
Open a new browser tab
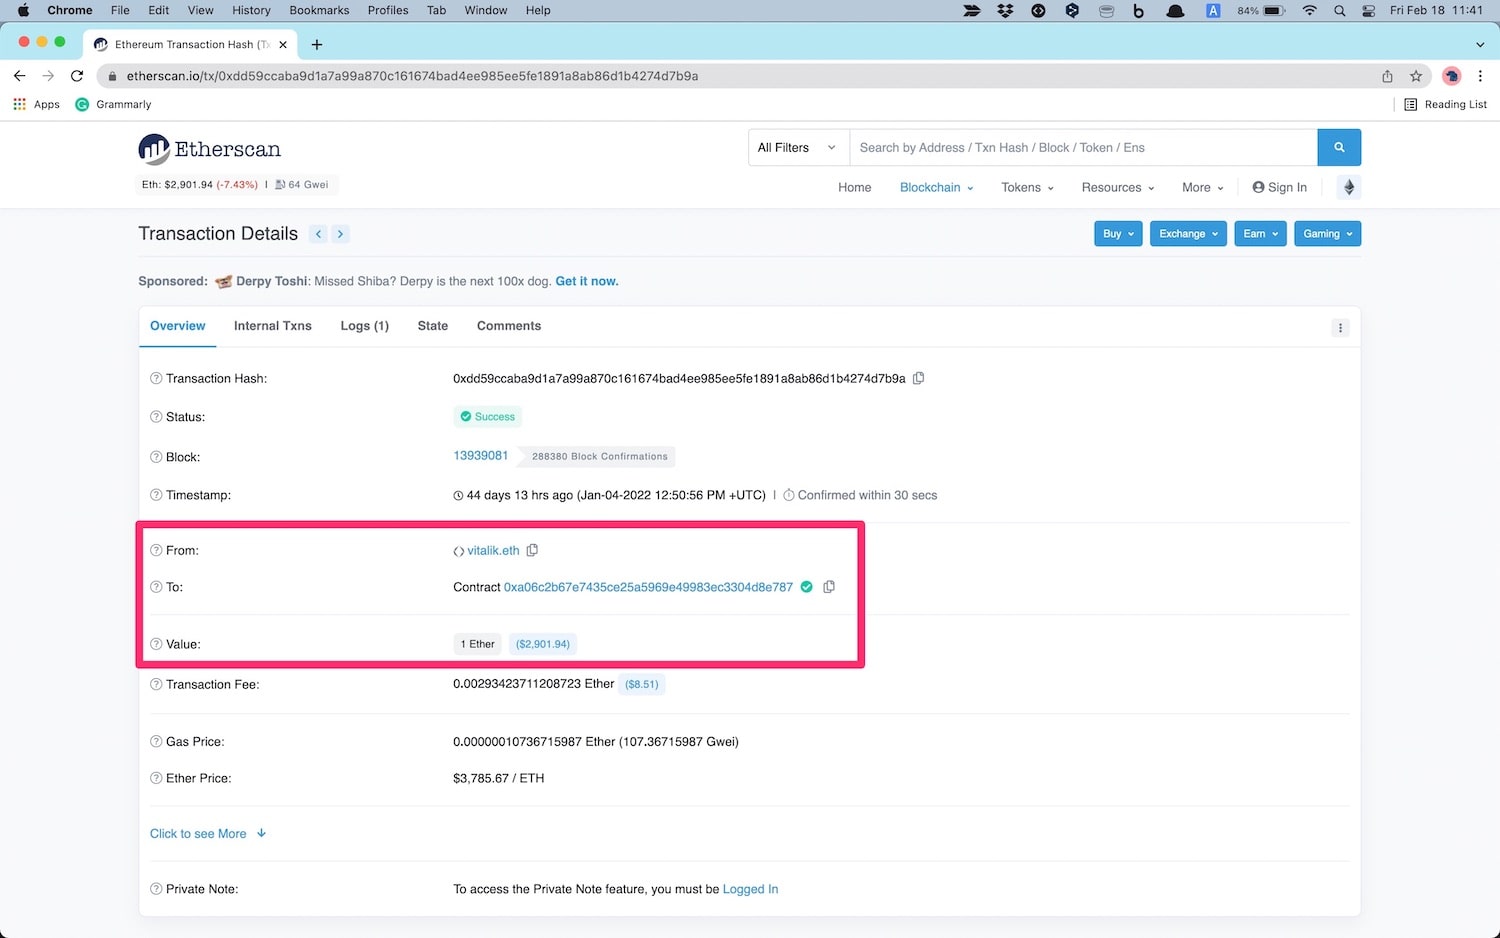[x=317, y=44]
